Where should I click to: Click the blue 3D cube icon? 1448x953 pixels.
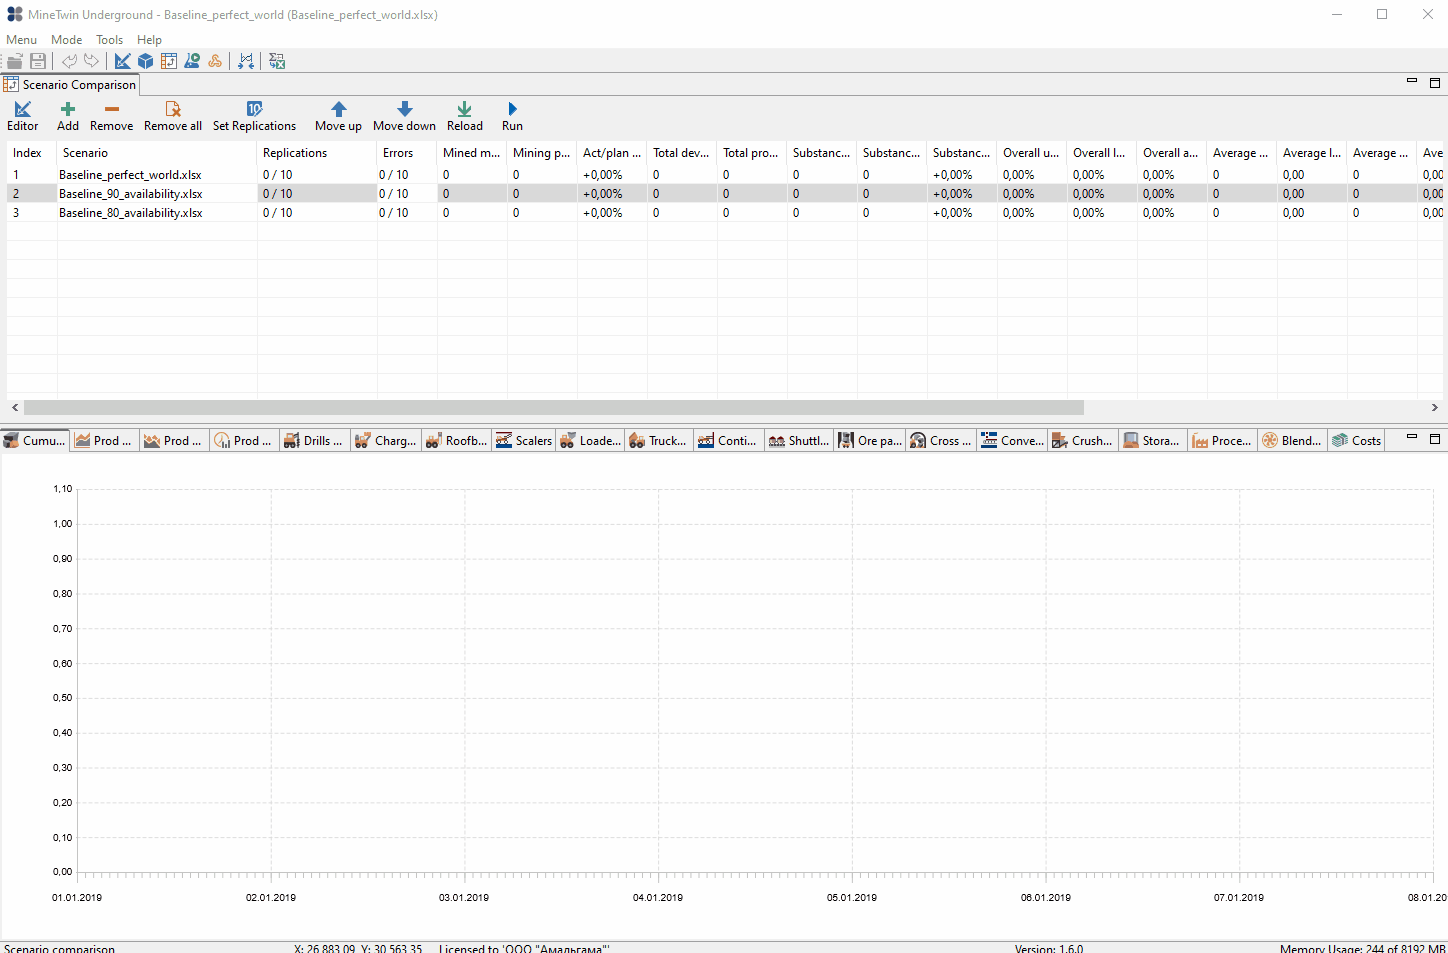click(146, 61)
